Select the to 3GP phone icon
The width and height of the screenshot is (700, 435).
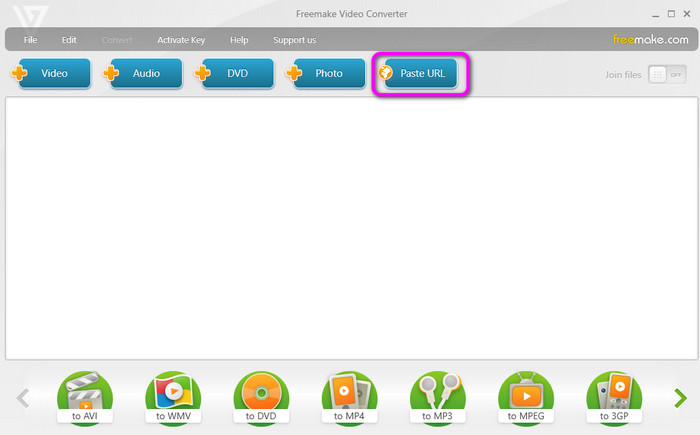coord(614,397)
